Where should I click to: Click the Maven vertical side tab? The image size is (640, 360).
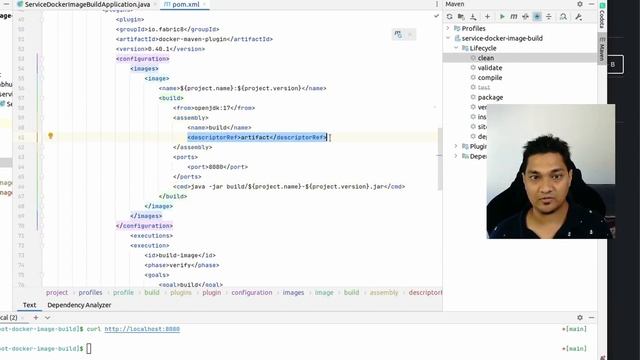click(602, 49)
